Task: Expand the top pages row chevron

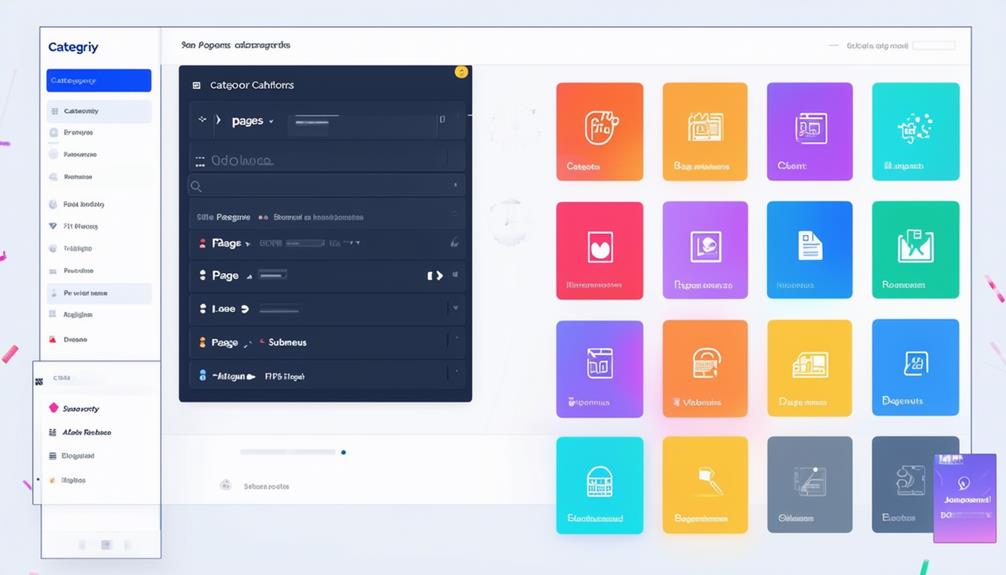Action: [x=218, y=120]
